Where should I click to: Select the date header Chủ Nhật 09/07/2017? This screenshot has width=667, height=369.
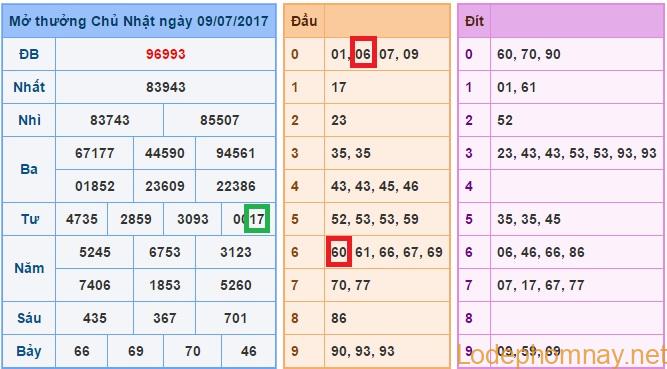139,21
